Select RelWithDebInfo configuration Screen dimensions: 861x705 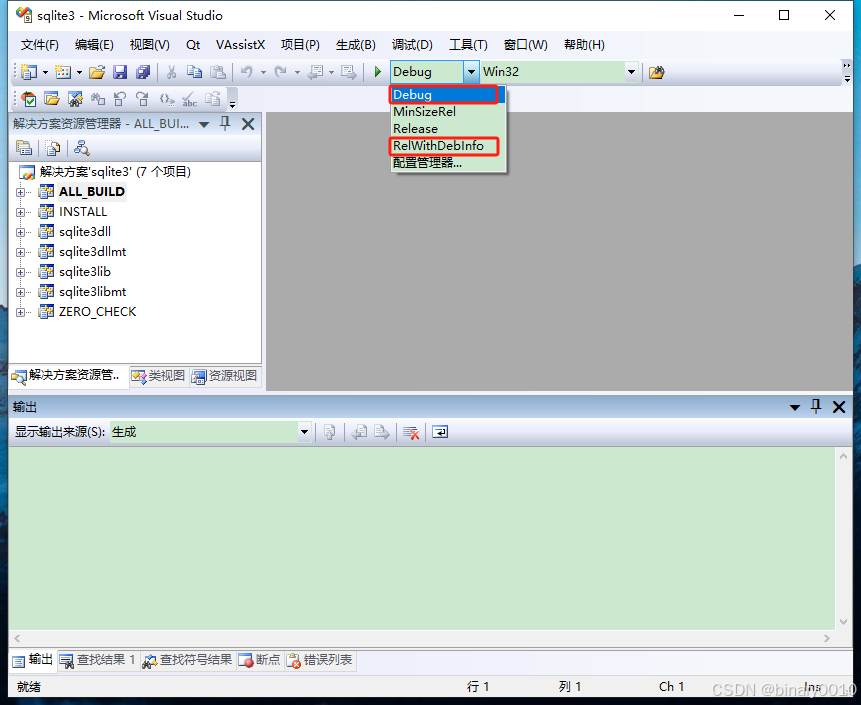point(448,146)
